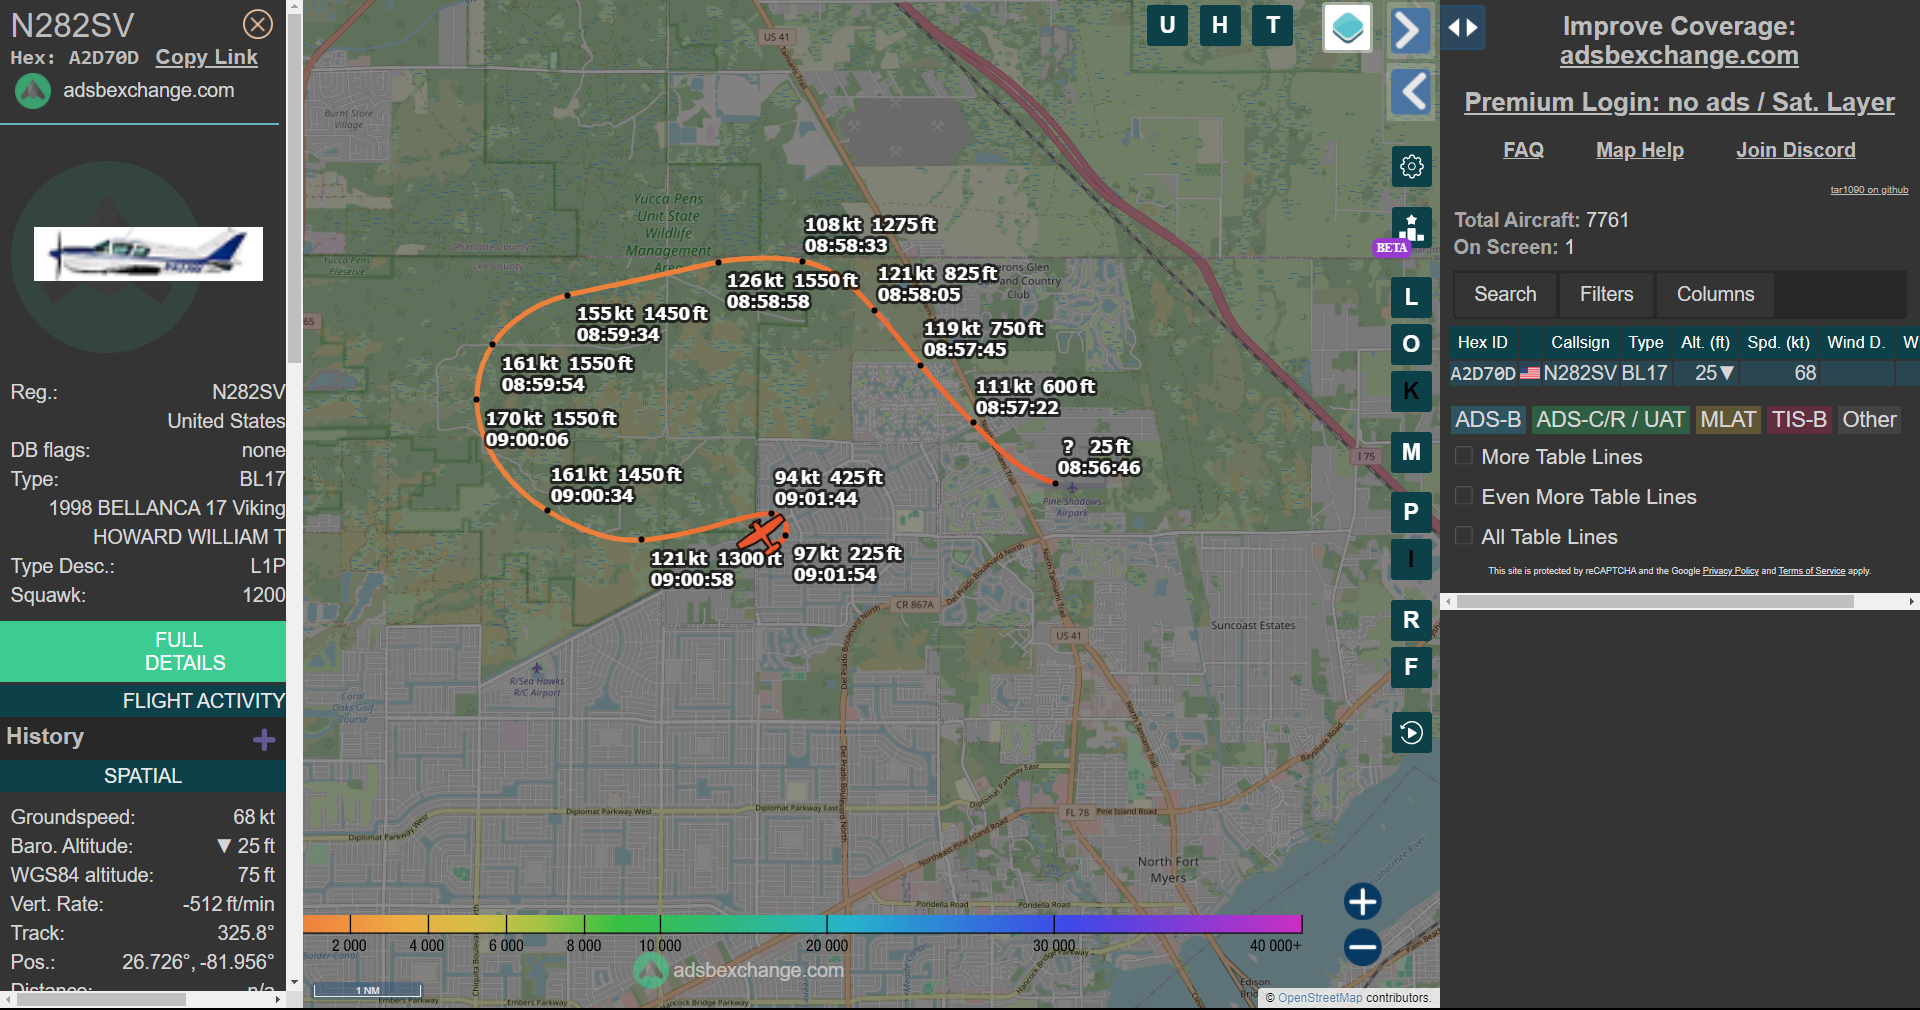Open map settings gear icon
The width and height of the screenshot is (1920, 1010).
pyautogui.click(x=1412, y=166)
